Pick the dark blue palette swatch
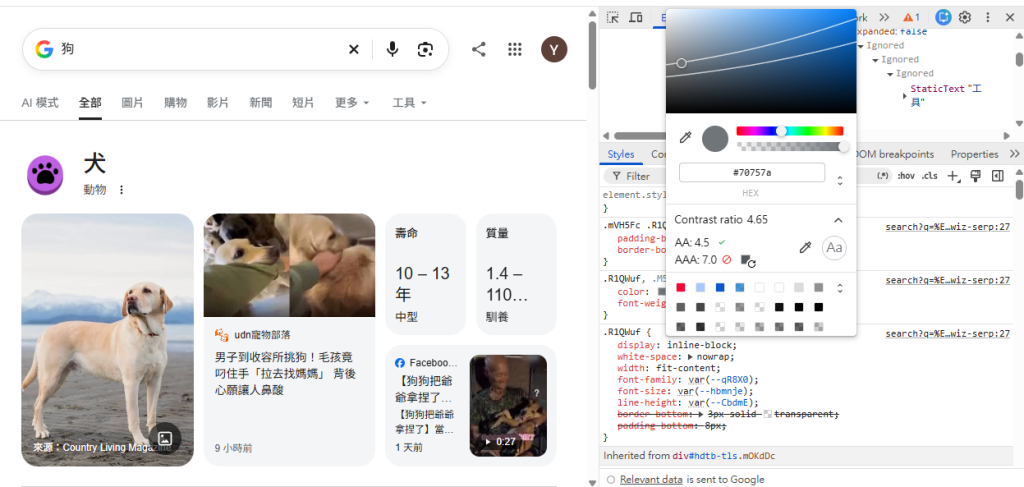1024x487 pixels. (x=720, y=287)
